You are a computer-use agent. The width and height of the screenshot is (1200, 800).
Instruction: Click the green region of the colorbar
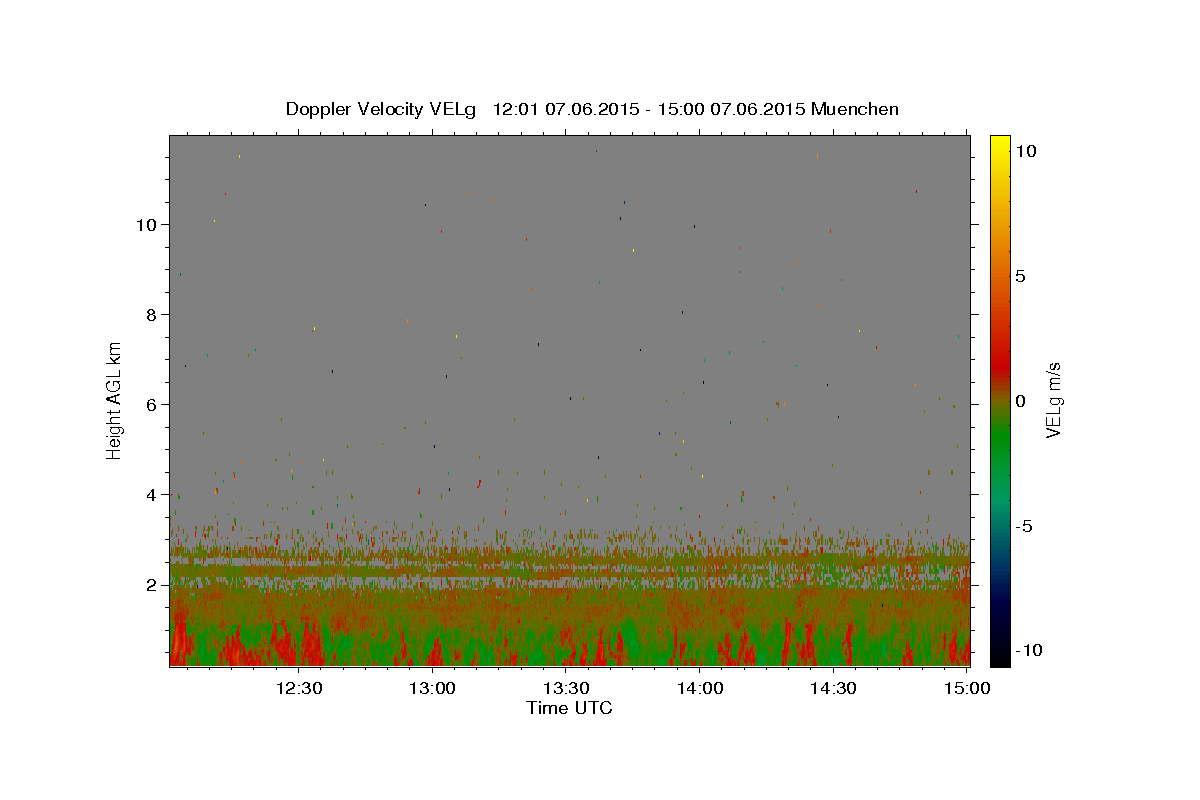click(1000, 470)
